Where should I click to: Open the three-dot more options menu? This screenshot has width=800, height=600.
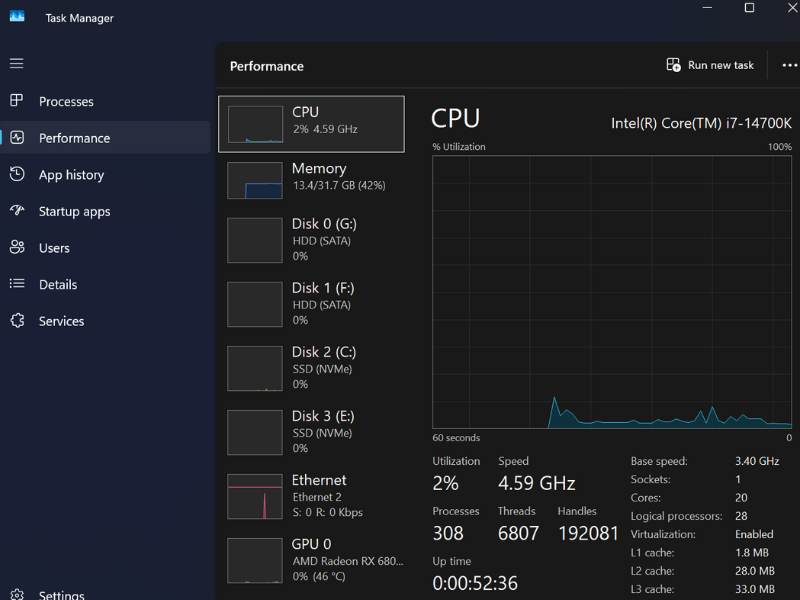pyautogui.click(x=789, y=65)
